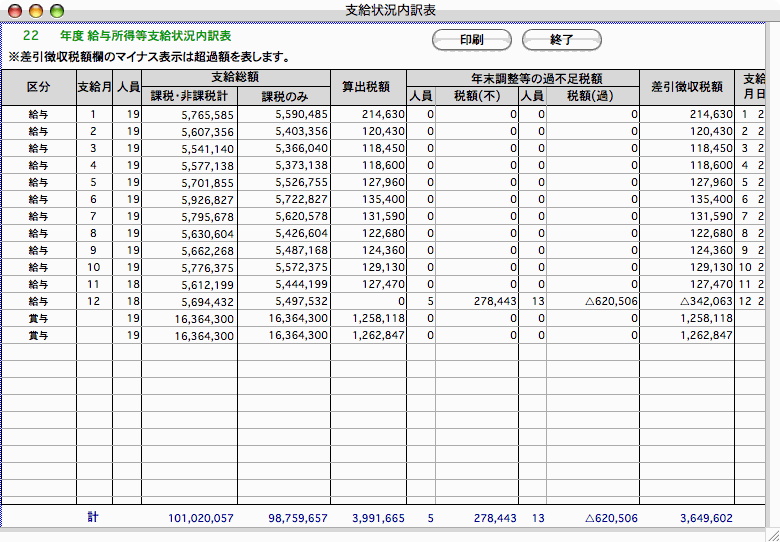
Task: Click the 税額(過) sub-header
Action: click(x=588, y=96)
